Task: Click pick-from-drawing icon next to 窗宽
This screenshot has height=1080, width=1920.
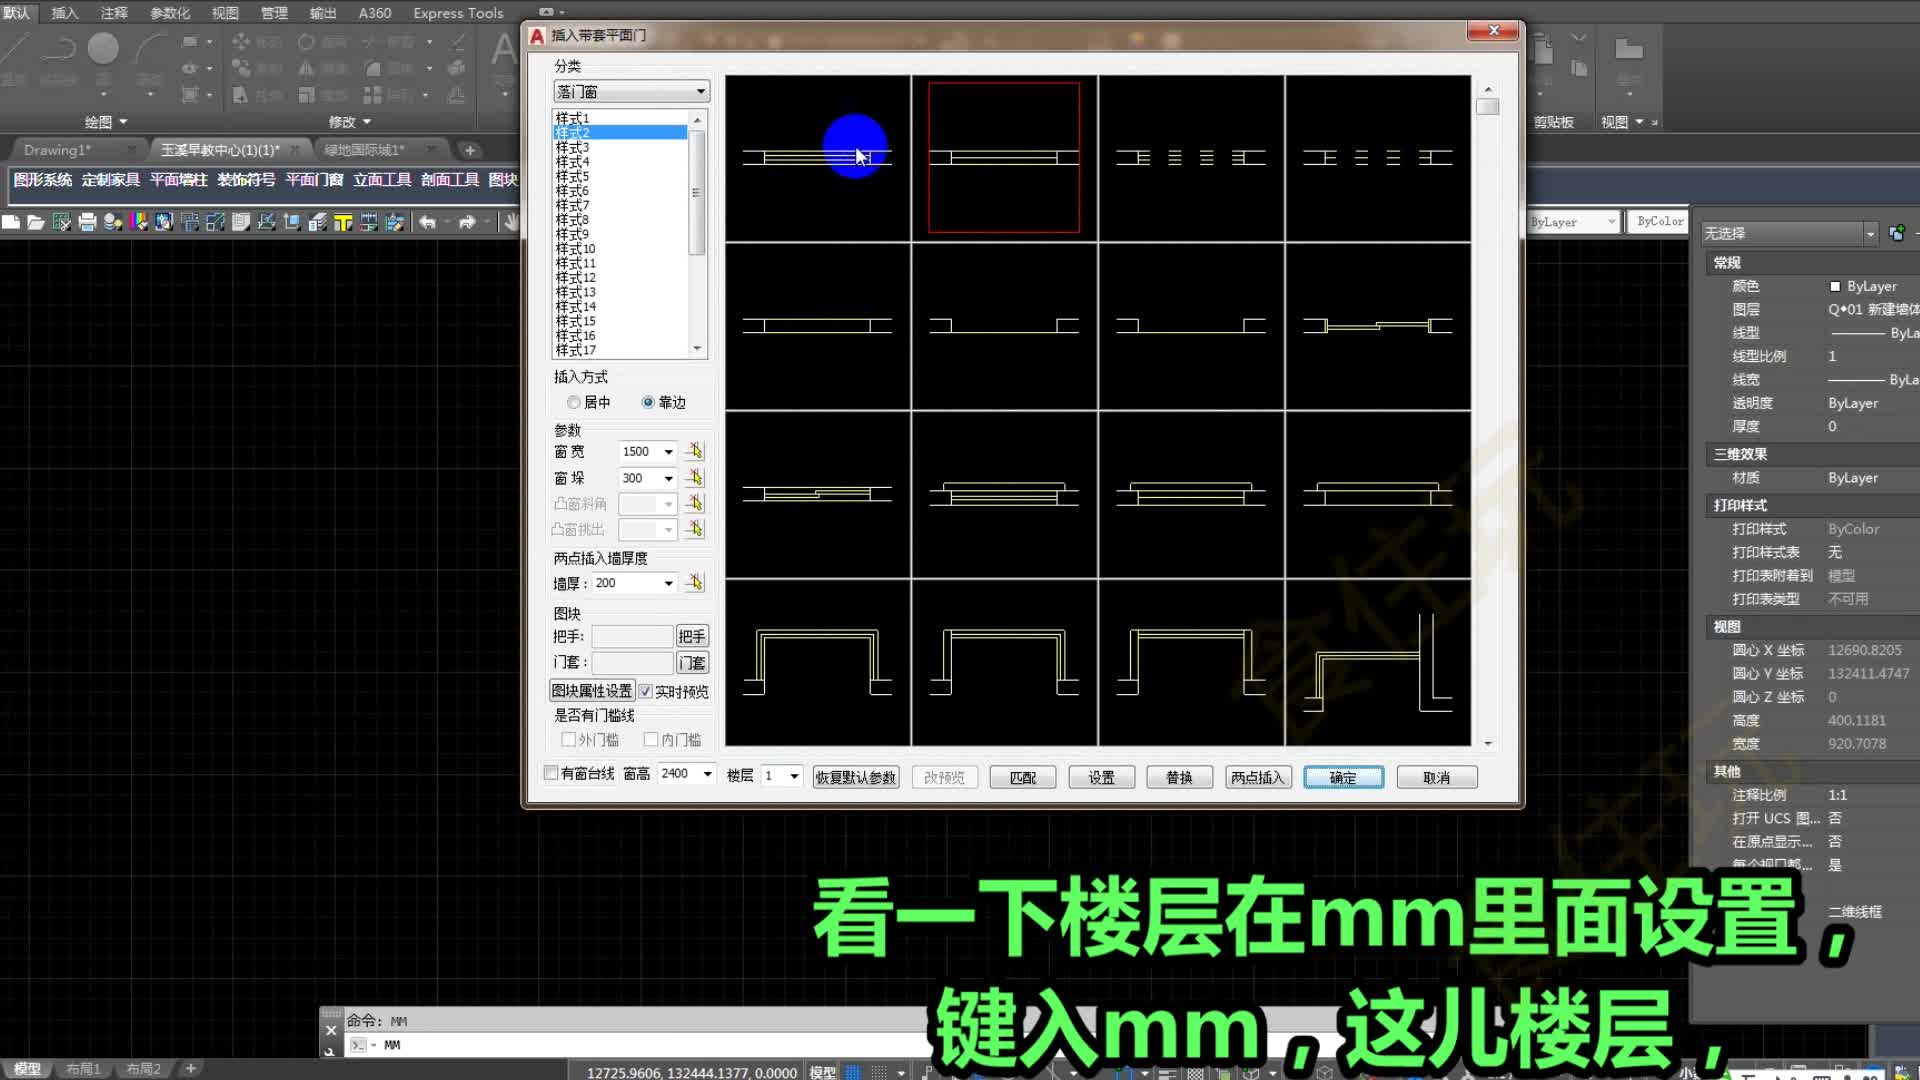Action: click(x=694, y=452)
